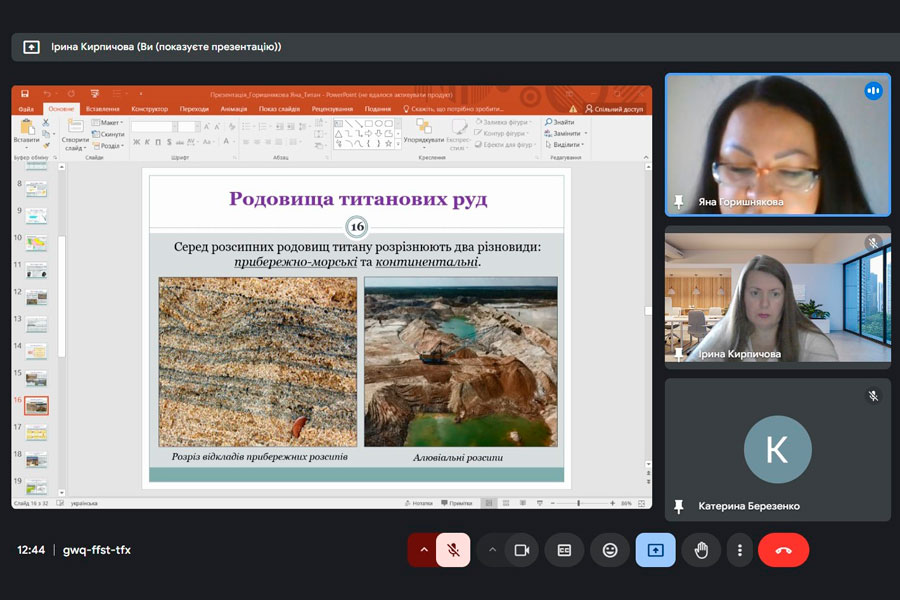Screen dimensions: 900x600
Task: Click the Створити слайд new slide icon
Action: [75, 126]
